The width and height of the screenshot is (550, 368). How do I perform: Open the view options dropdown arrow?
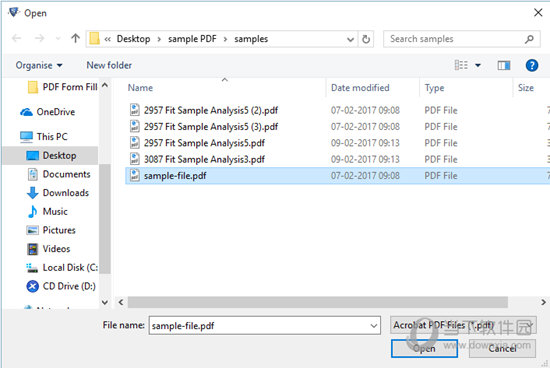[x=478, y=65]
